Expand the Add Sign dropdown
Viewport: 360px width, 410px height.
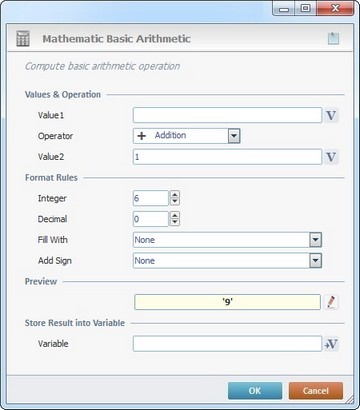[x=315, y=261]
